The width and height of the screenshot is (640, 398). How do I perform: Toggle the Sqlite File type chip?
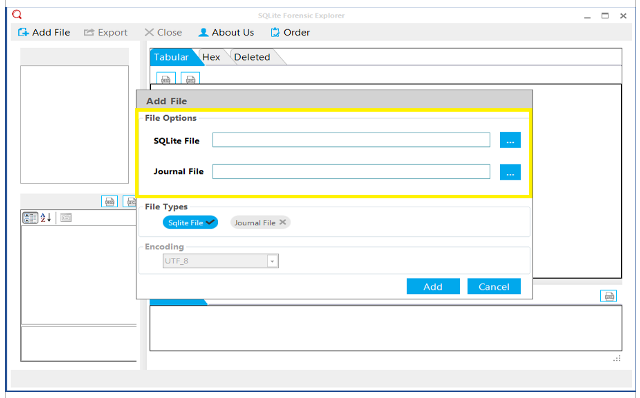(x=190, y=222)
